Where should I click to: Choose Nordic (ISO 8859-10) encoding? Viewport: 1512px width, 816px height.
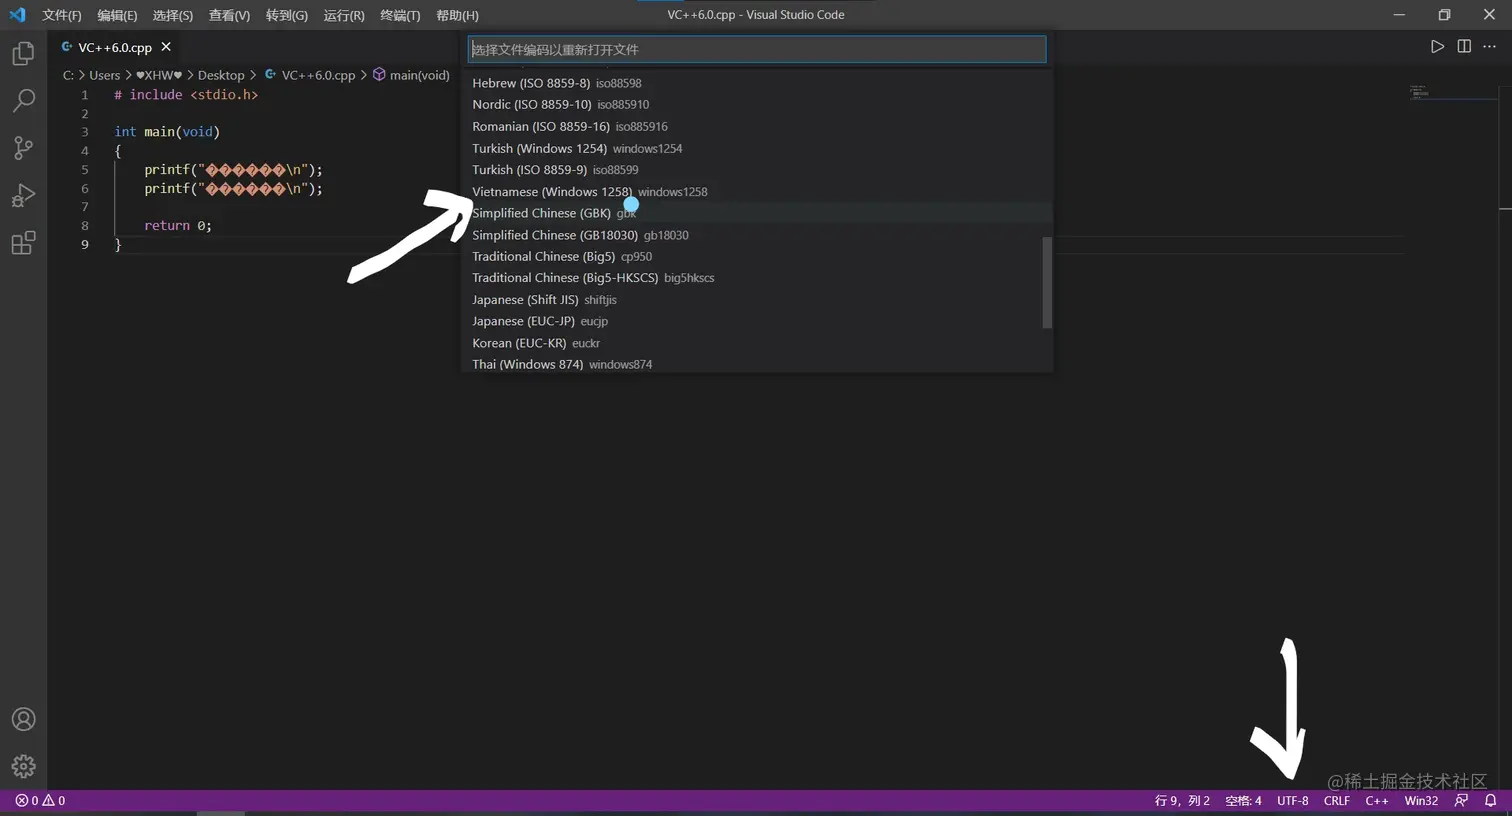point(757,104)
